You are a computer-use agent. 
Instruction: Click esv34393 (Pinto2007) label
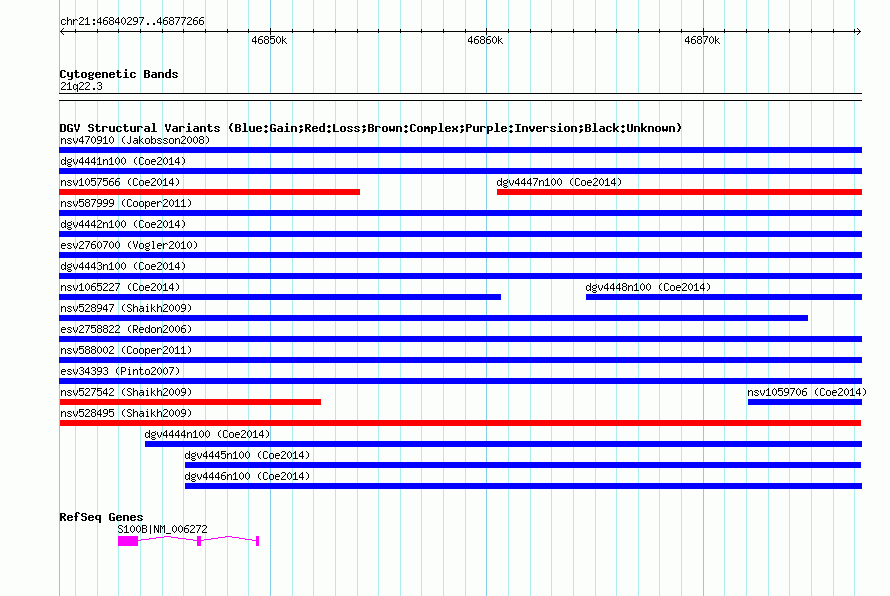pyautogui.click(x=120, y=371)
